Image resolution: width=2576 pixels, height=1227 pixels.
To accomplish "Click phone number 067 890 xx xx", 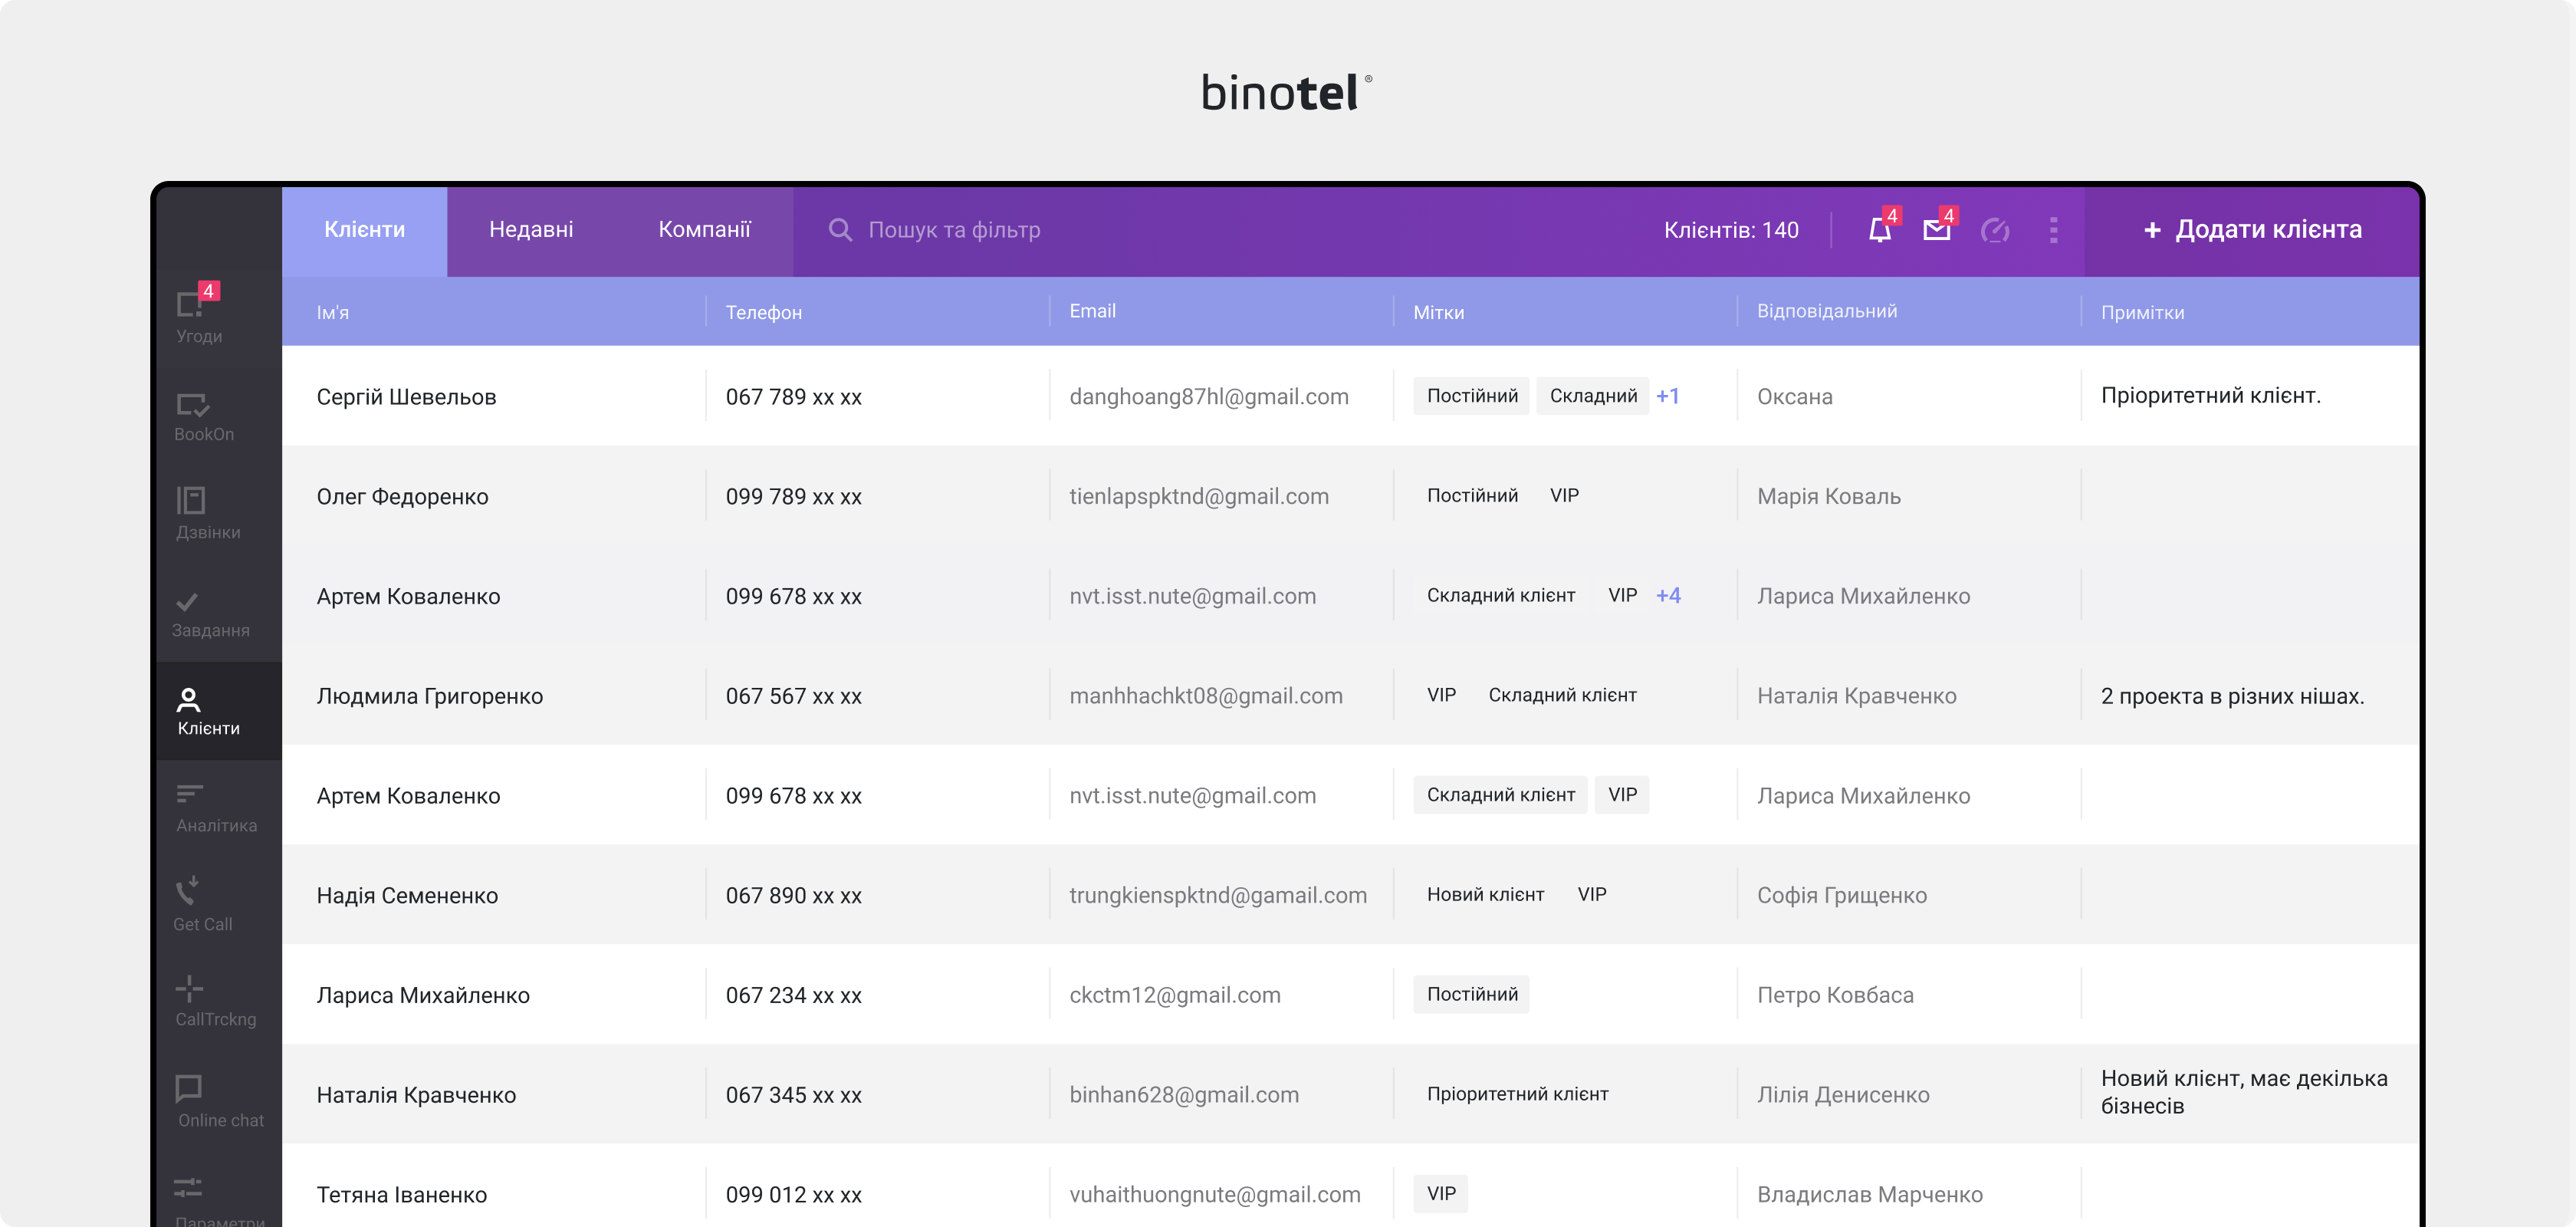I will pos(794,896).
